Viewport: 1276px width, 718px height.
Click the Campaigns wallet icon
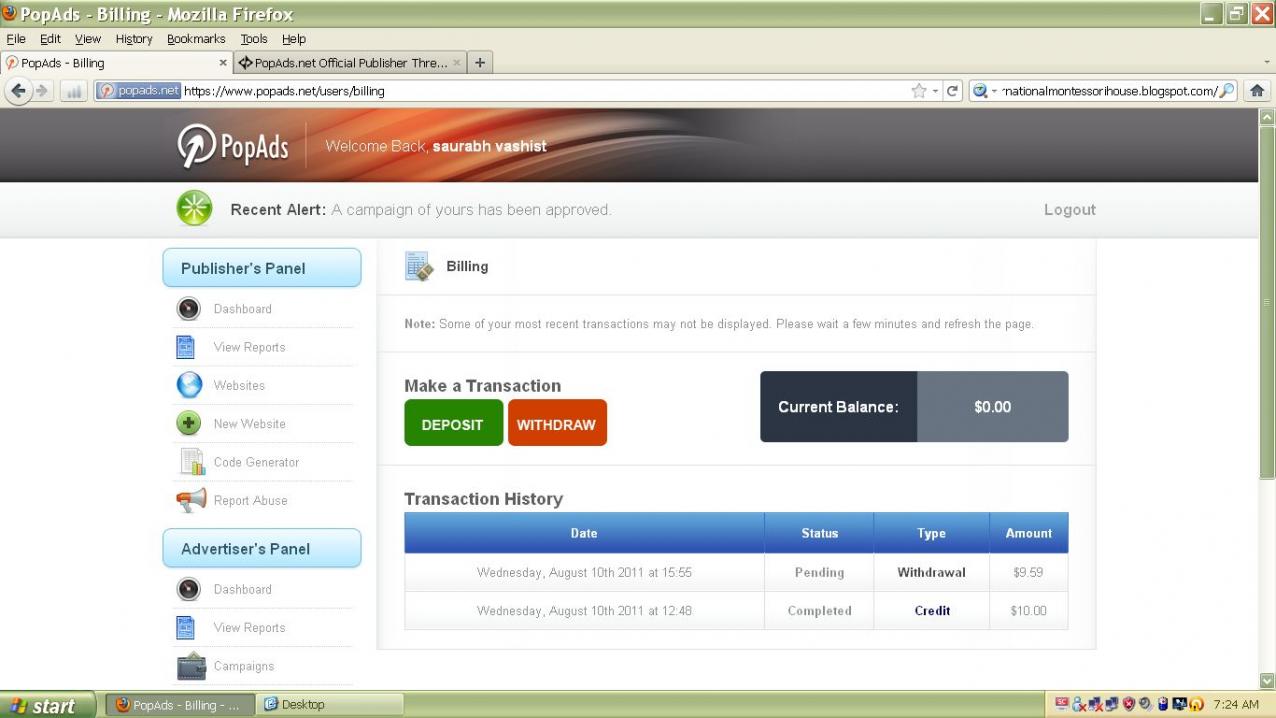(x=191, y=666)
